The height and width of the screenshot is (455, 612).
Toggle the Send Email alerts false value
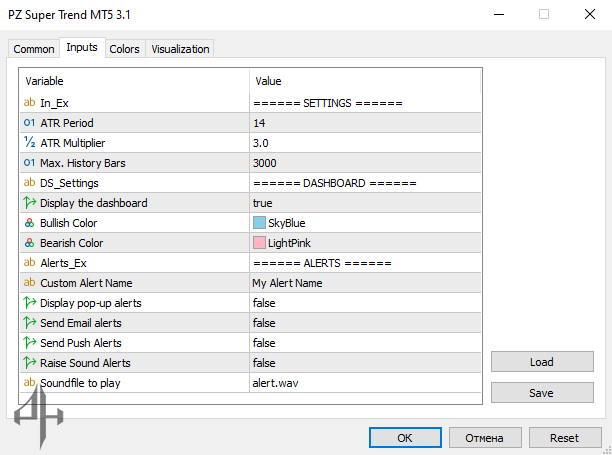pyautogui.click(x=264, y=323)
